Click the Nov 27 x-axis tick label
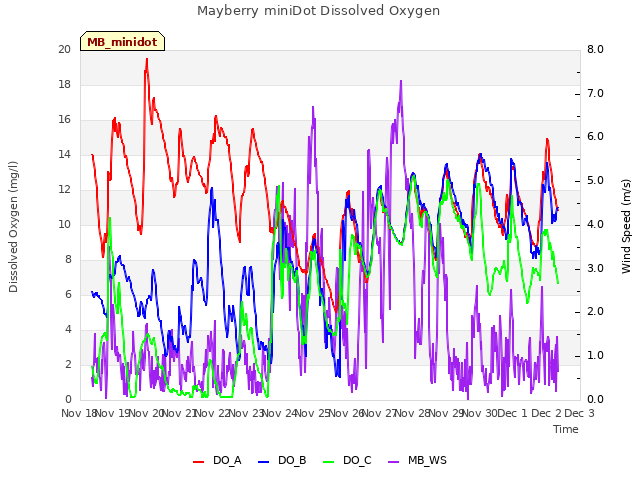Viewport: 640px width, 480px height. 380,413
